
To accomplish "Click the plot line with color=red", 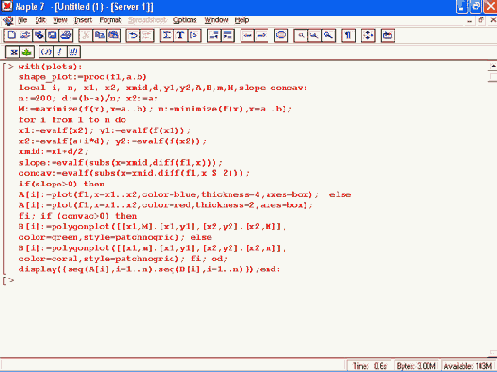I will (165, 205).
